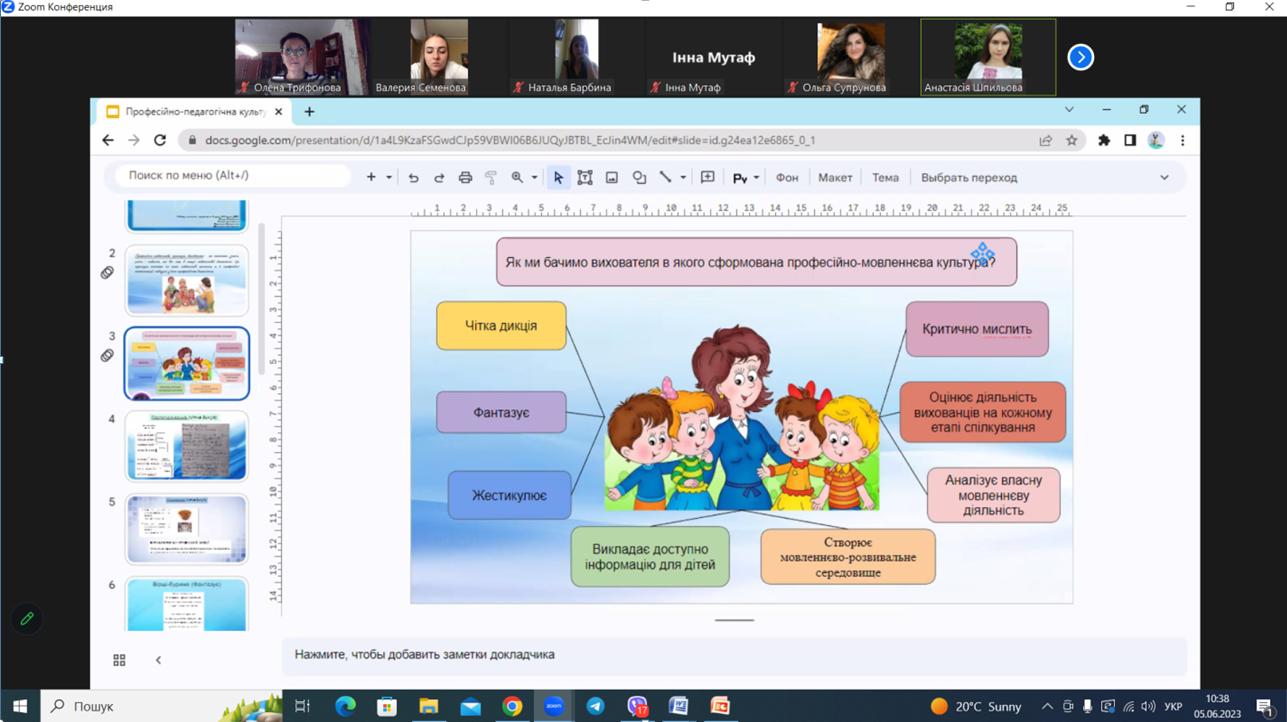Screen dimensions: 1287x722
Task: Click the Redo arrow in the toolbar
Action: 439,178
